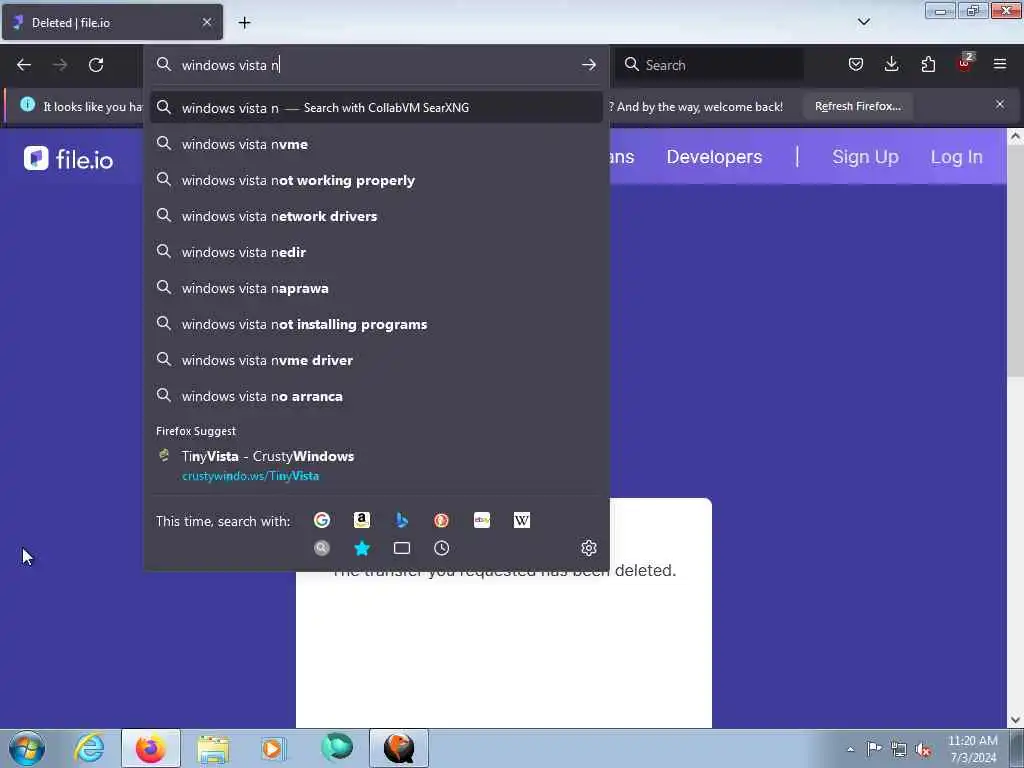This screenshot has height=768, width=1024.
Task: Click the Sign Up link
Action: point(865,157)
